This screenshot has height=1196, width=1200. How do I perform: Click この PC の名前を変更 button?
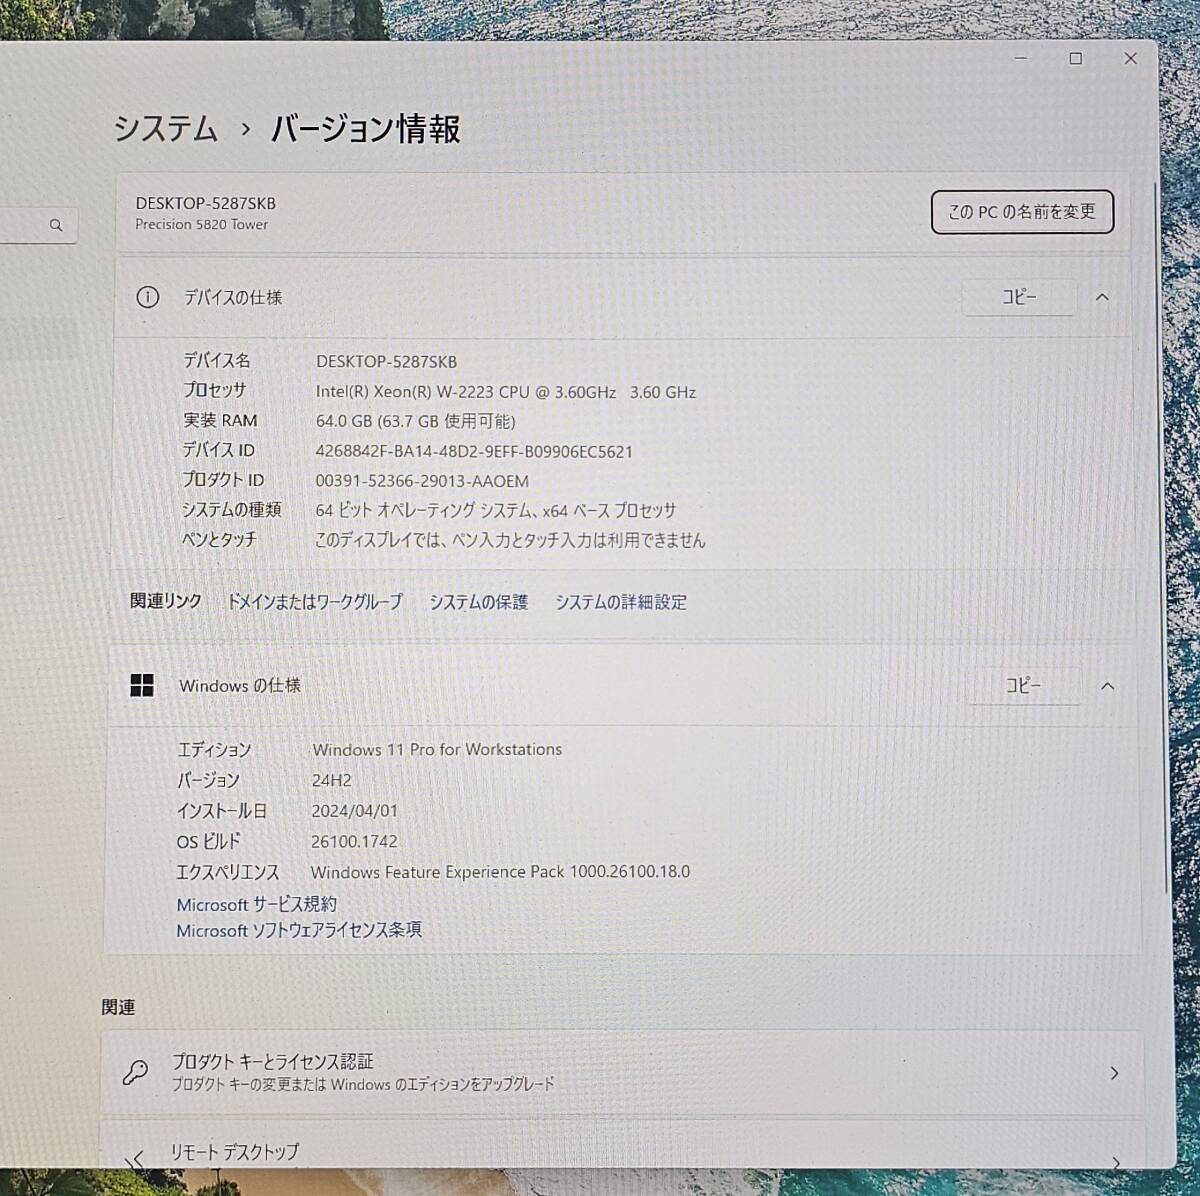[1022, 212]
